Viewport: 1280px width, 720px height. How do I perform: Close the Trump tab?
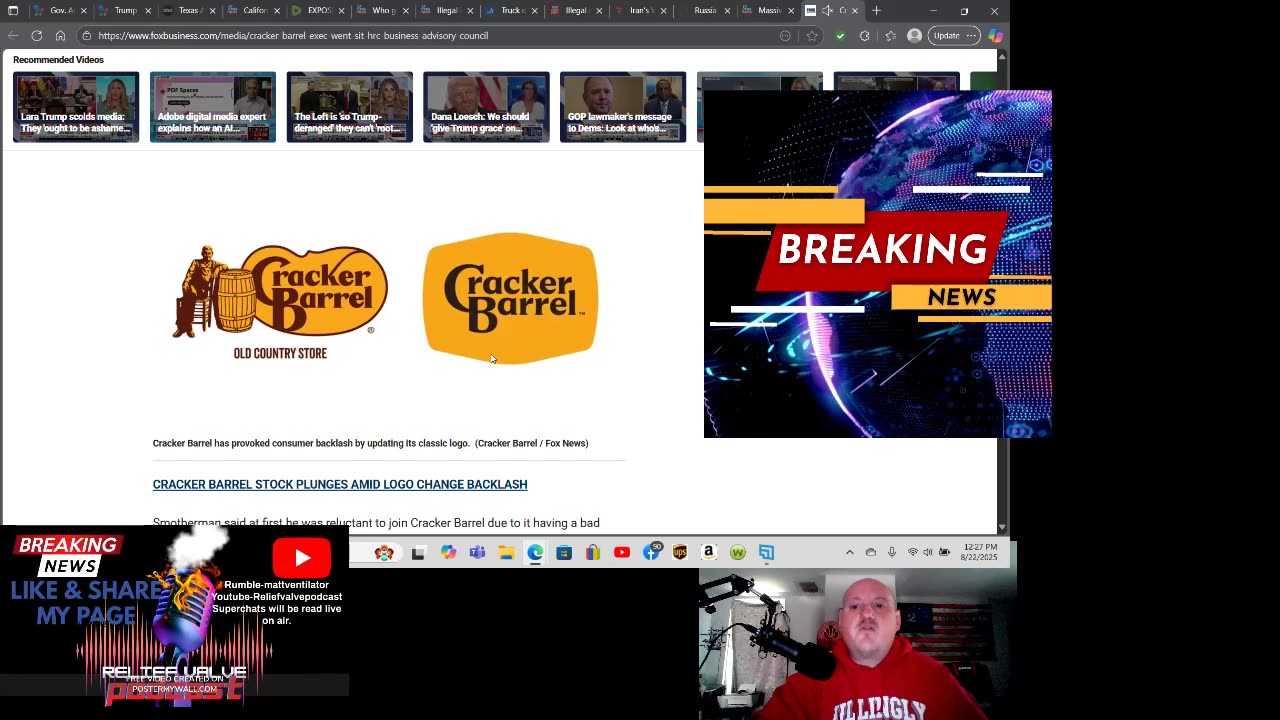click(148, 11)
